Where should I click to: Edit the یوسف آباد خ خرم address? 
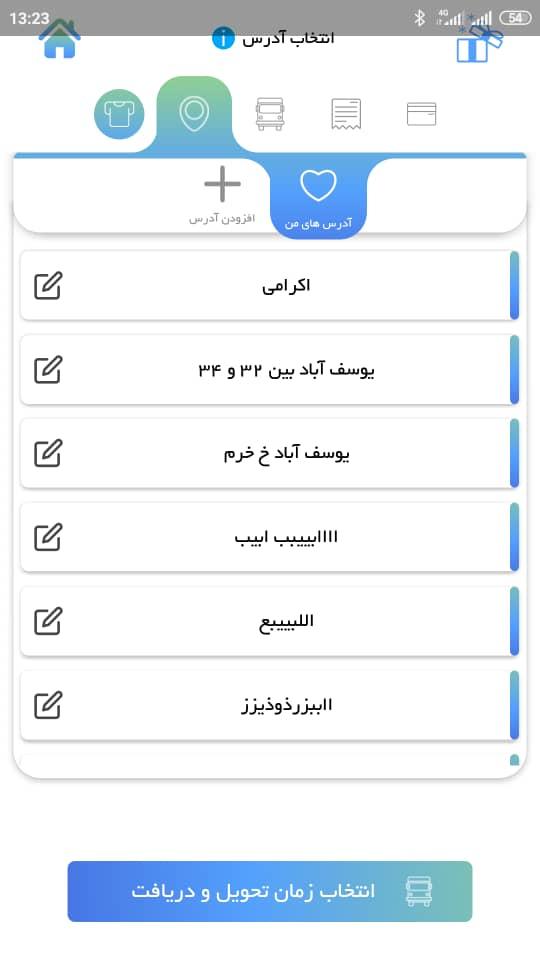48,454
